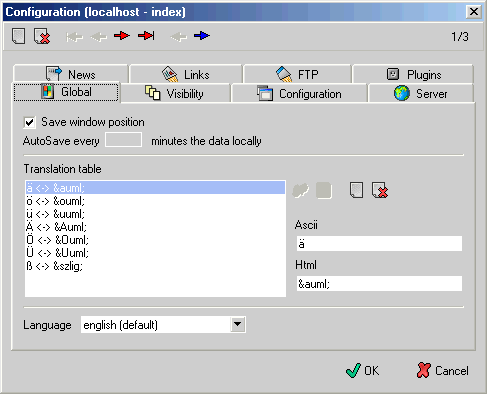Select the 'ß <-> &szlig;' table row
487x394 pixels.
[x=155, y=266]
